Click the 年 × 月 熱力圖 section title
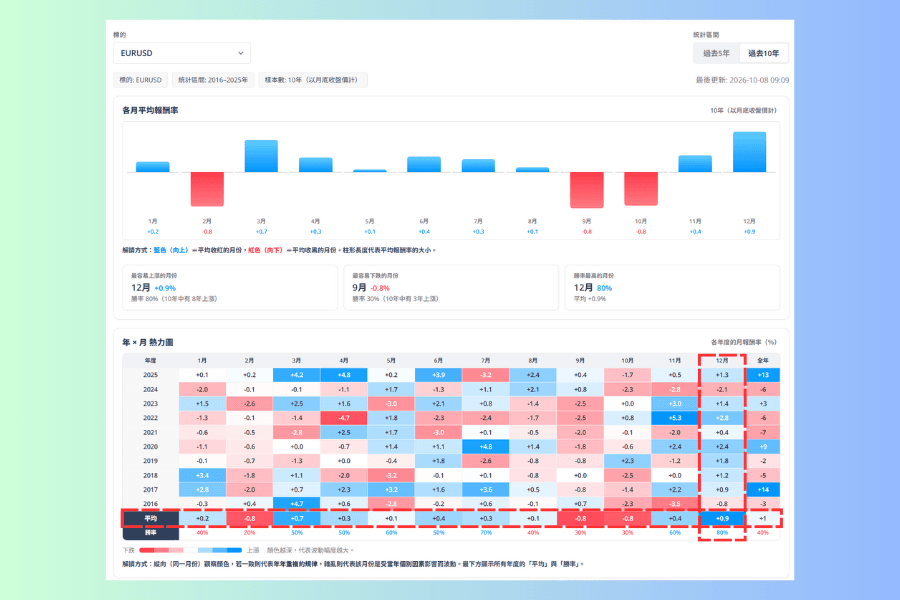900x600 pixels. [148, 342]
